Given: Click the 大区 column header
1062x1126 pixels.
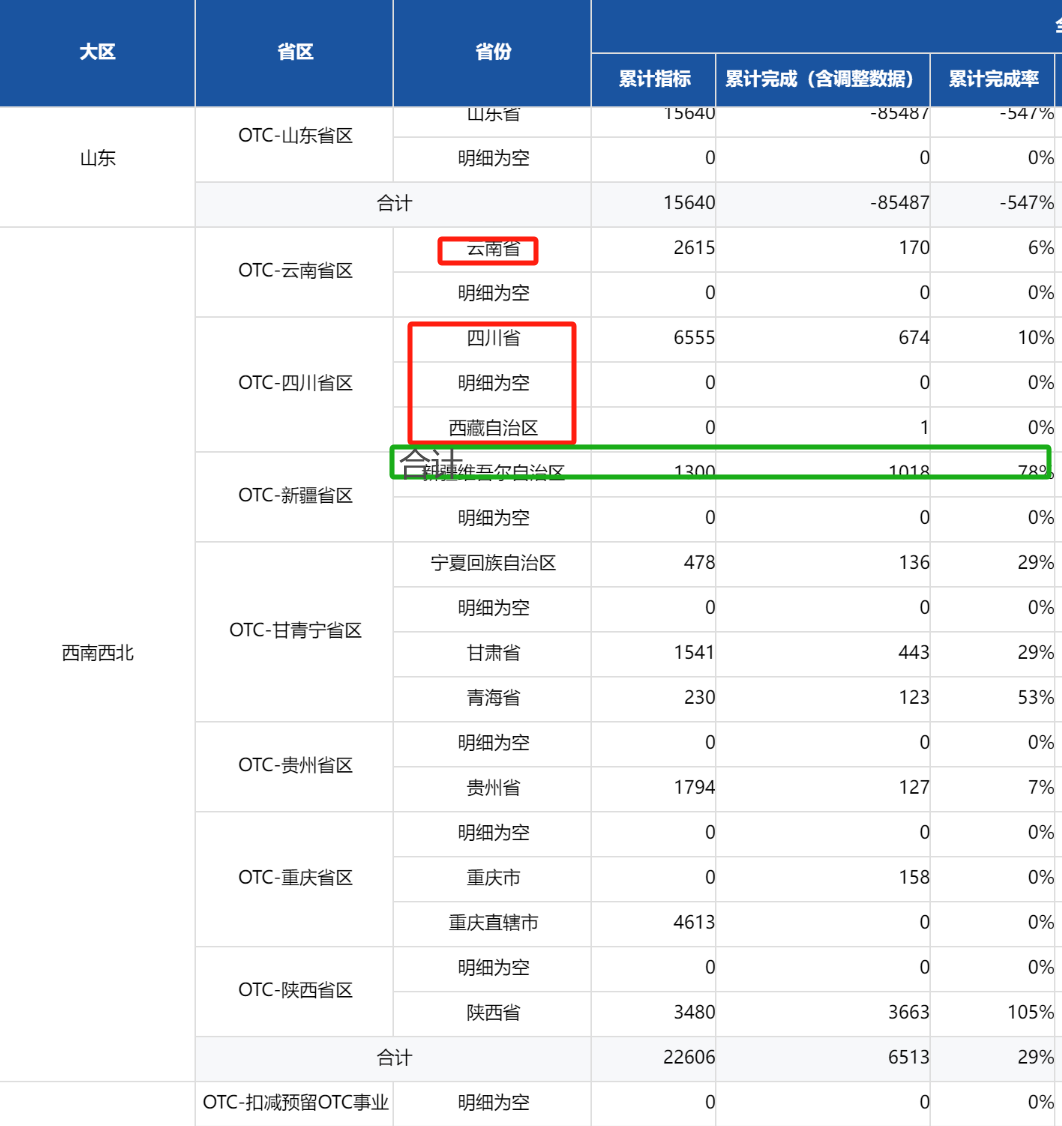Looking at the screenshot, I should pos(97,53).
